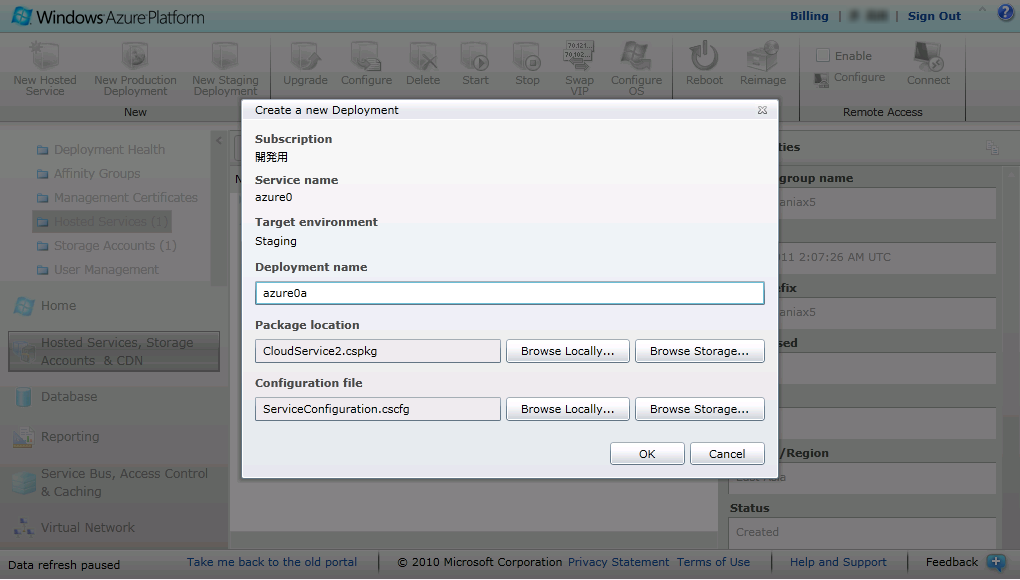Click Take me back to old portal

click(272, 562)
